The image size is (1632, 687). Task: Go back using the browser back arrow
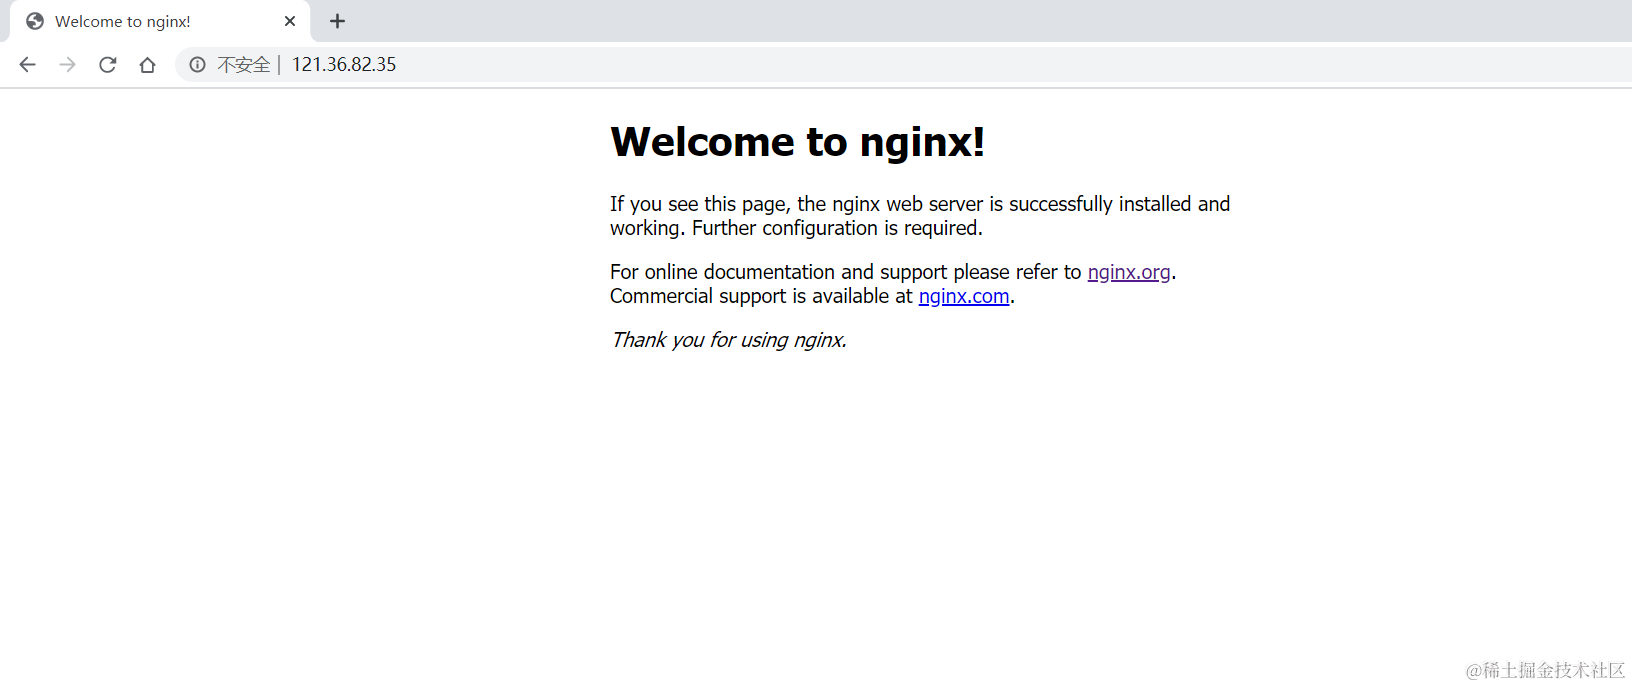[27, 65]
